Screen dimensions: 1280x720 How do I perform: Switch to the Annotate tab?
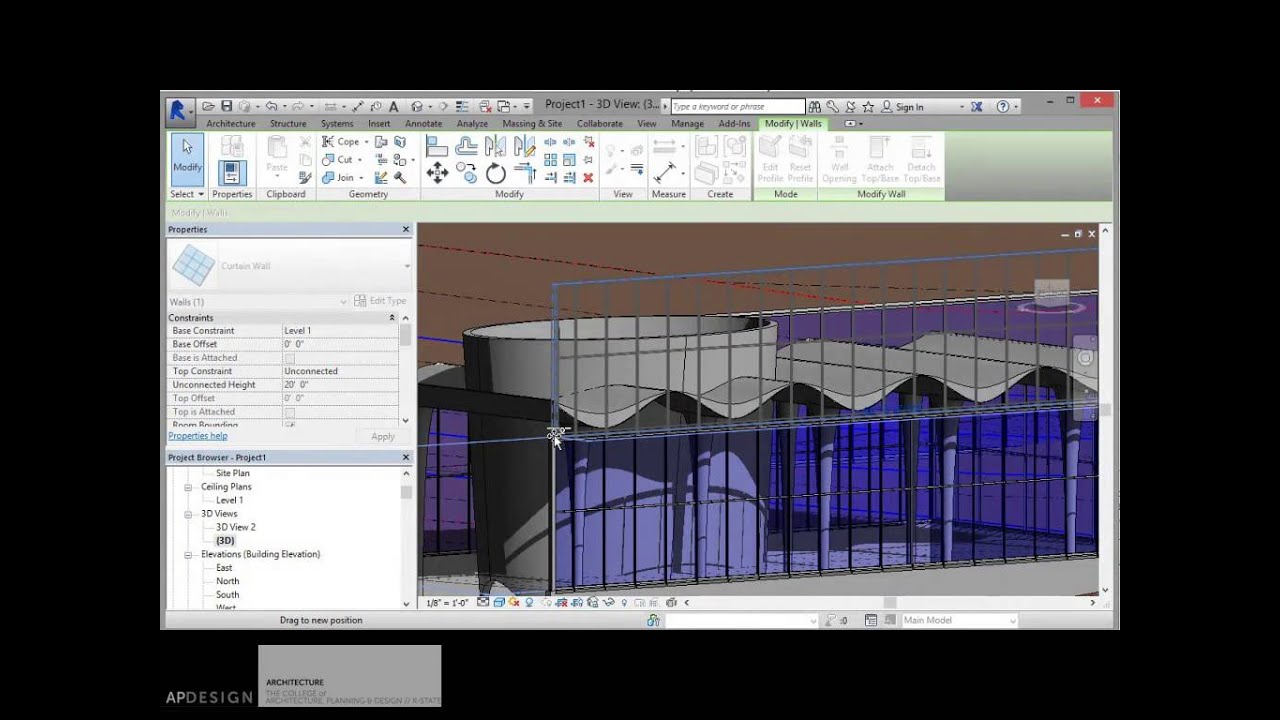pyautogui.click(x=423, y=124)
